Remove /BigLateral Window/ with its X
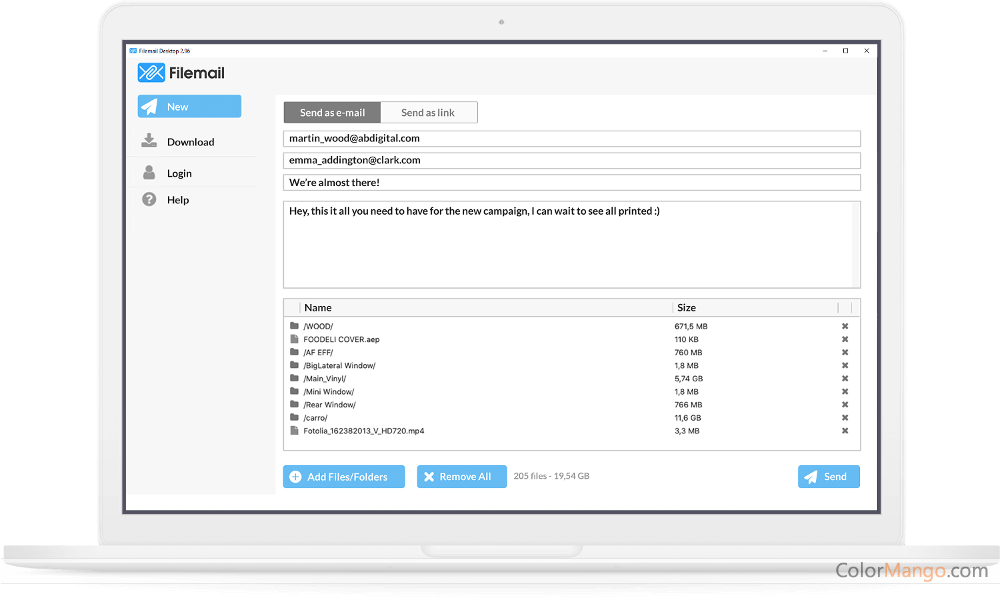This screenshot has height=600, width=1000. pyautogui.click(x=845, y=365)
